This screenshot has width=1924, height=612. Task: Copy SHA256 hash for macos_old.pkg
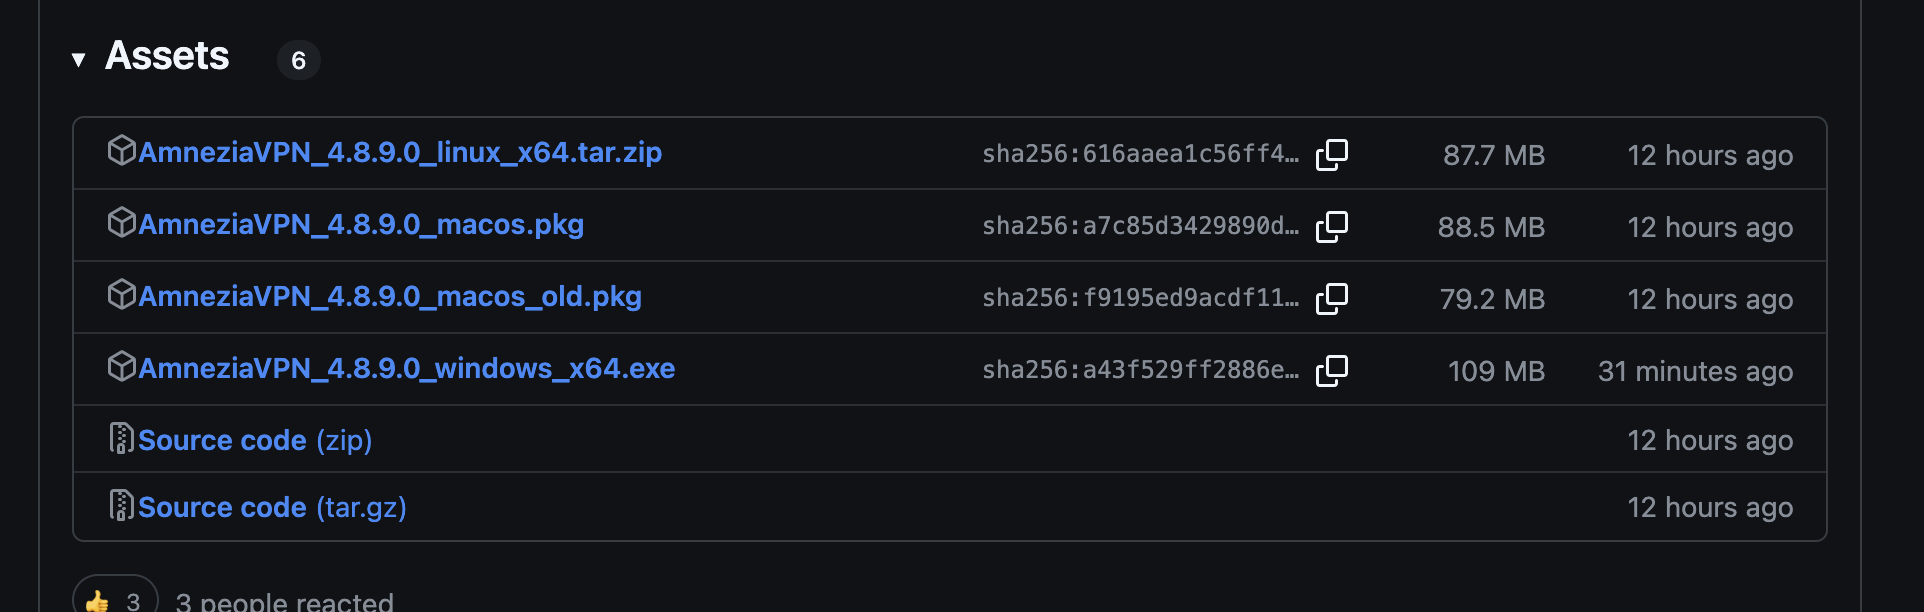pyautogui.click(x=1332, y=299)
